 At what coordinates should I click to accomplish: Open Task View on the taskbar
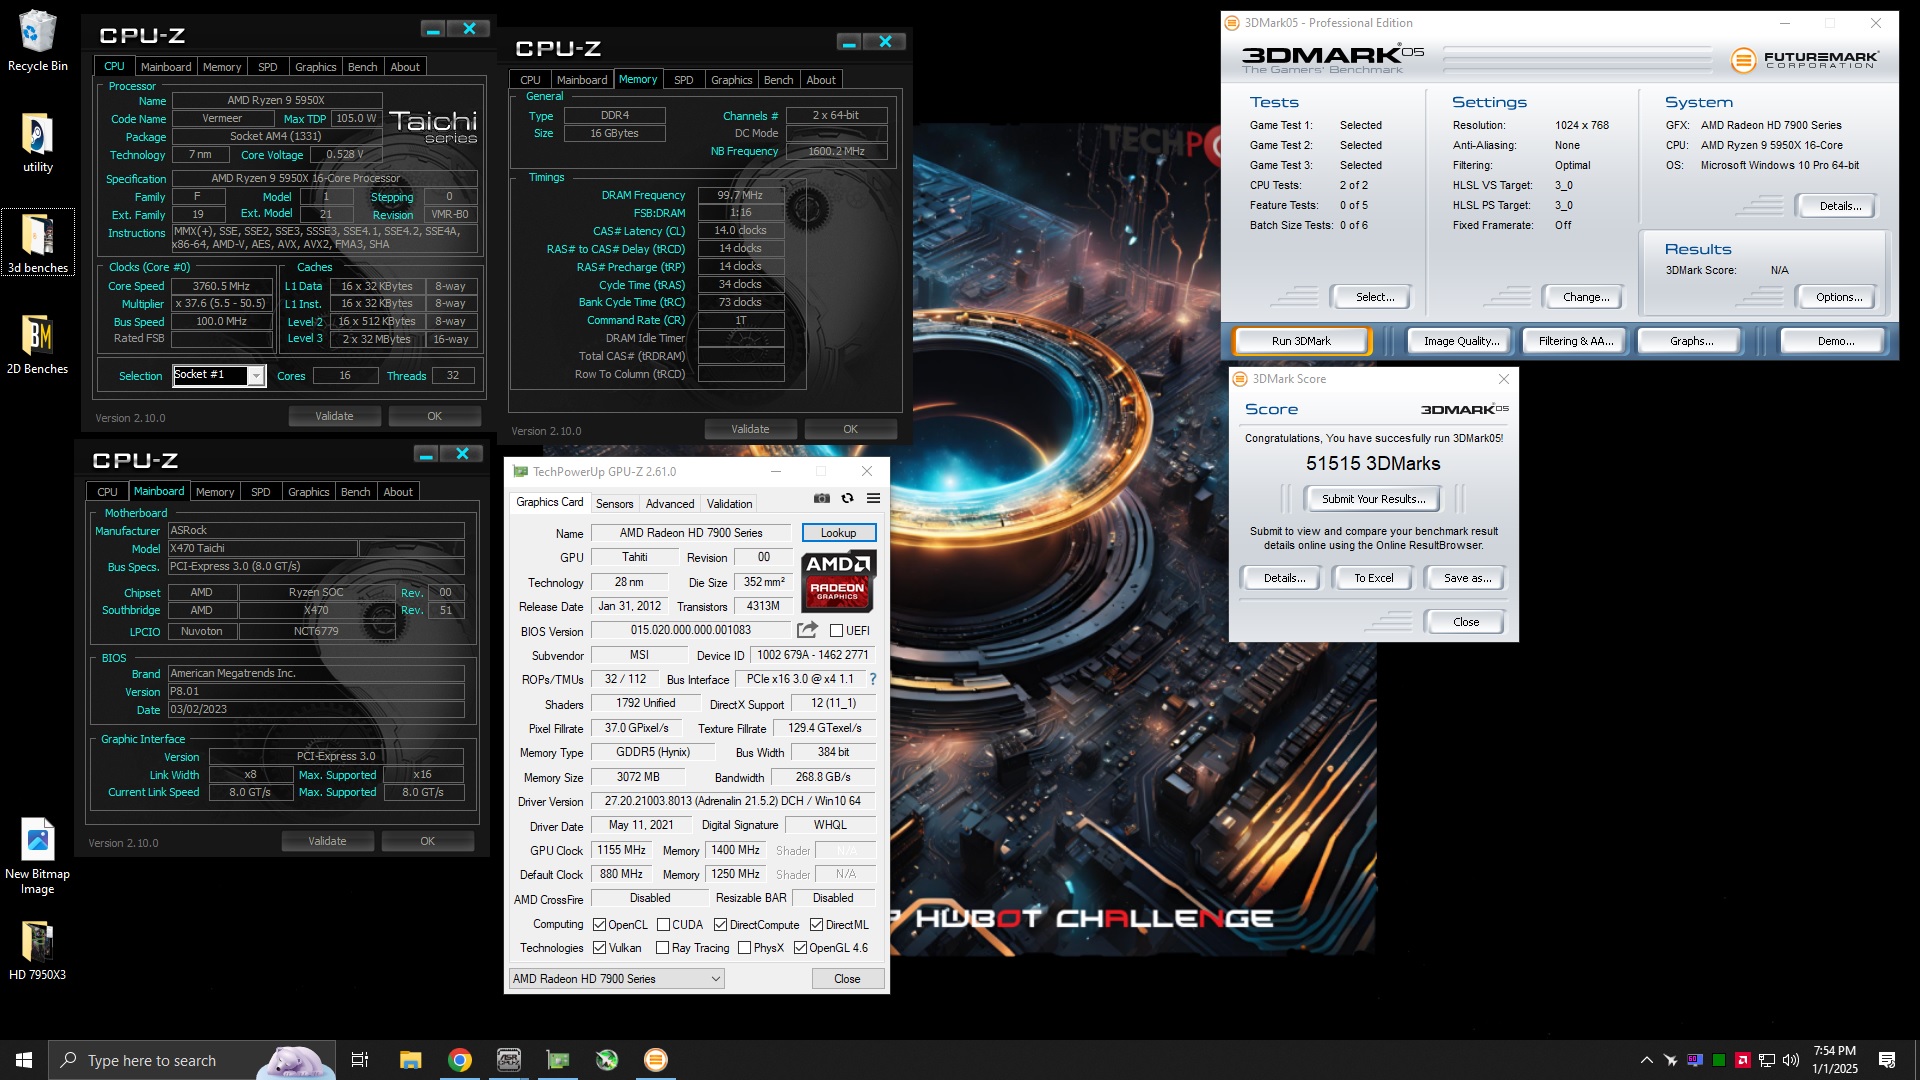(x=360, y=1060)
